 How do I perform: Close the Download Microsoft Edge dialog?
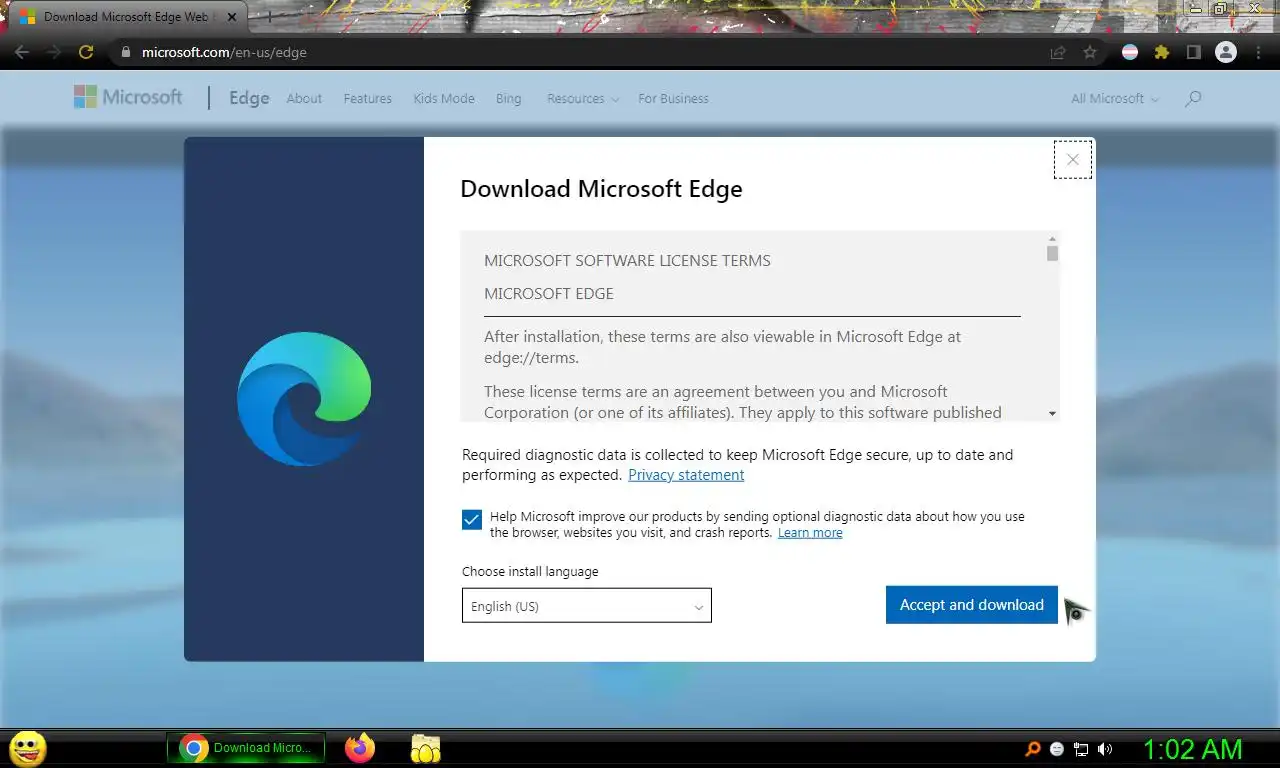(x=1073, y=159)
